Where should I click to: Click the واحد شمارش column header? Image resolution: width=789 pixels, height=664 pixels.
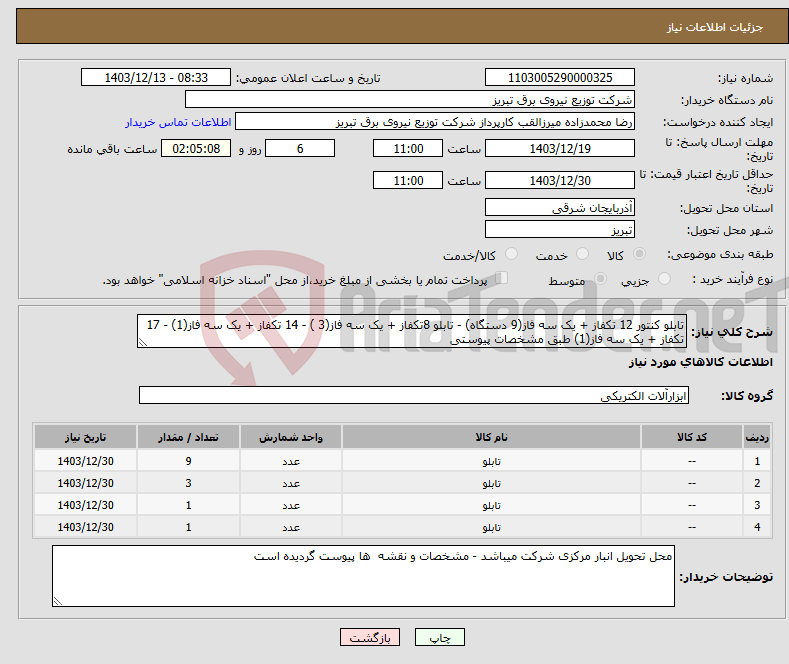coord(291,437)
